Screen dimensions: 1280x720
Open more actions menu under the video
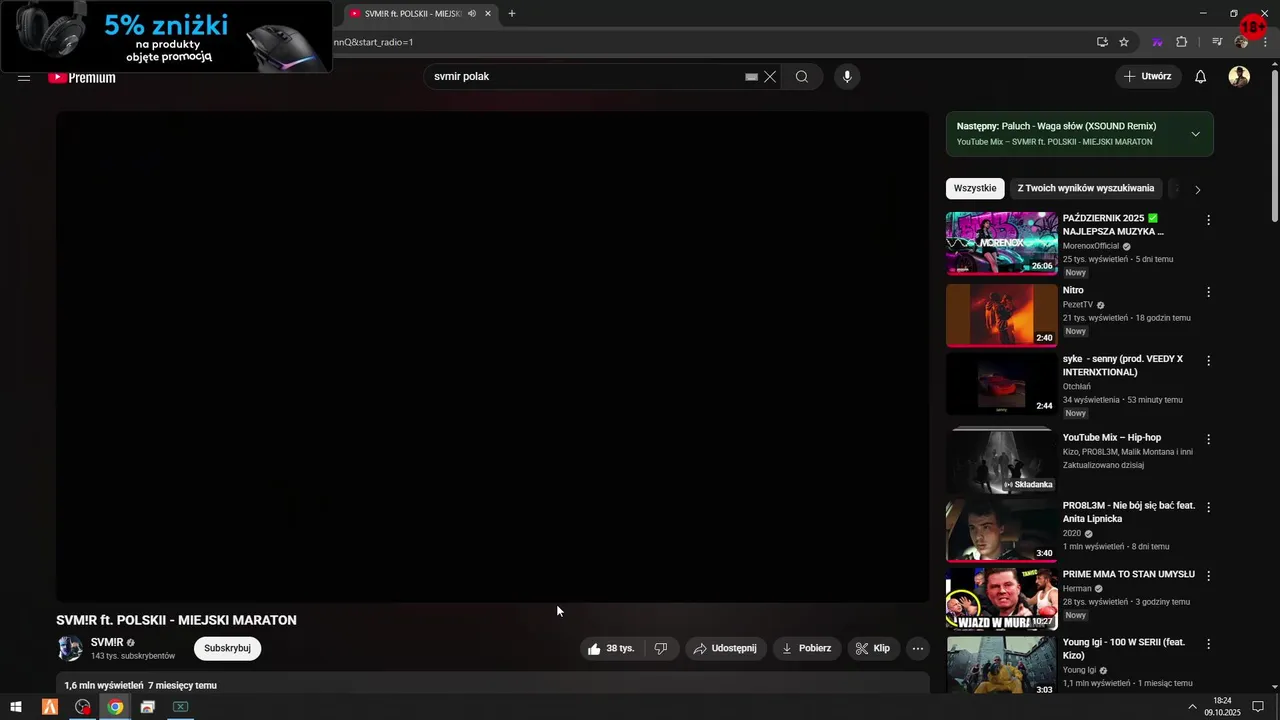(917, 648)
